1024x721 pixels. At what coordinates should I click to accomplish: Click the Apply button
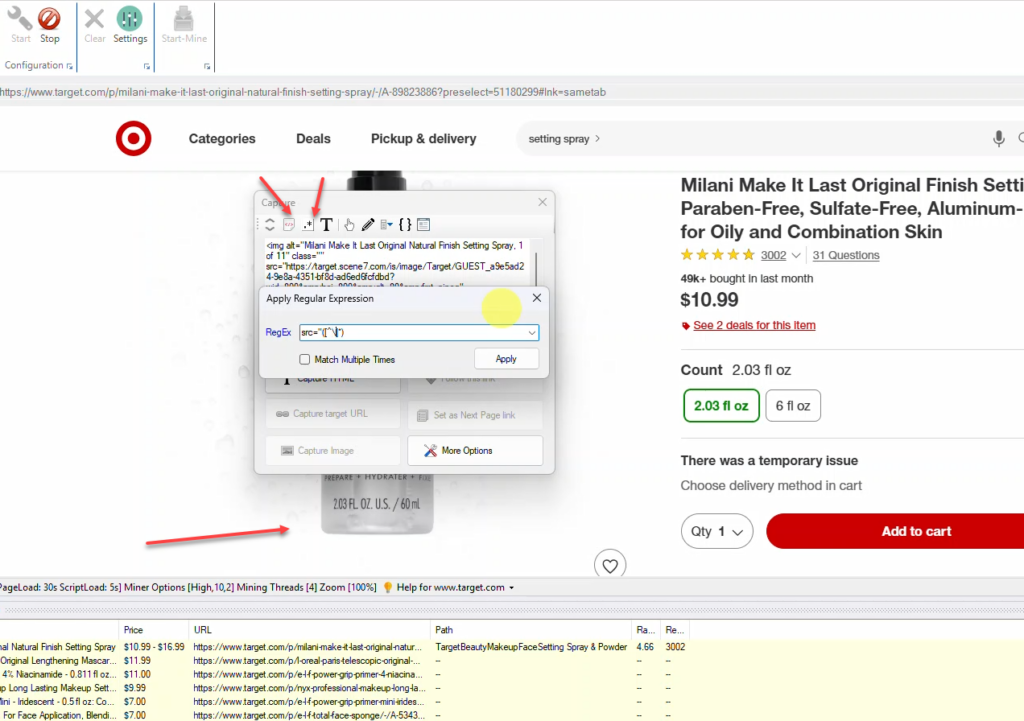[x=506, y=359]
